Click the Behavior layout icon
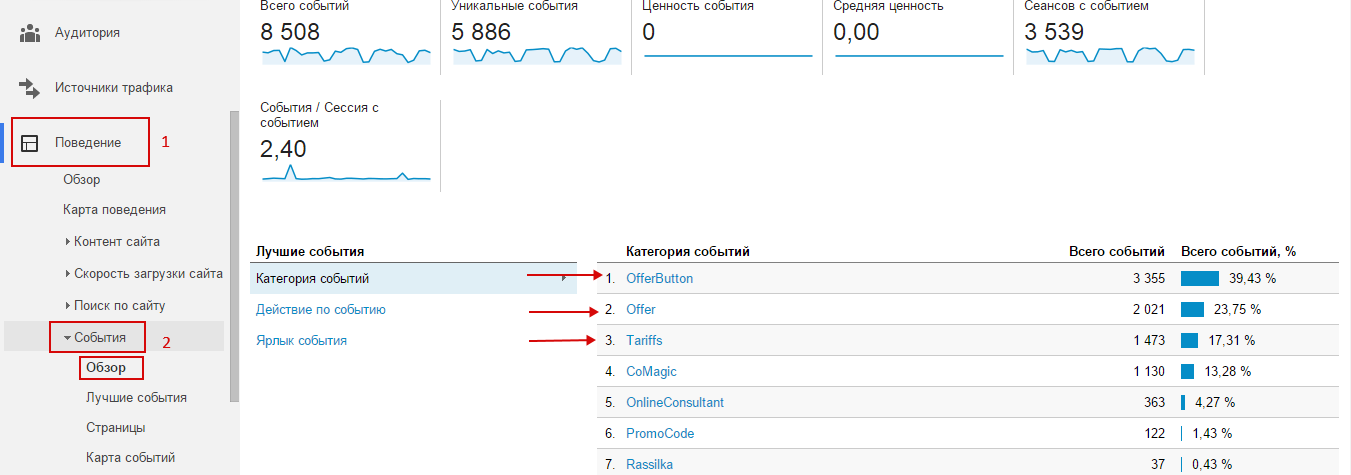The image size is (1351, 475). click(30, 143)
